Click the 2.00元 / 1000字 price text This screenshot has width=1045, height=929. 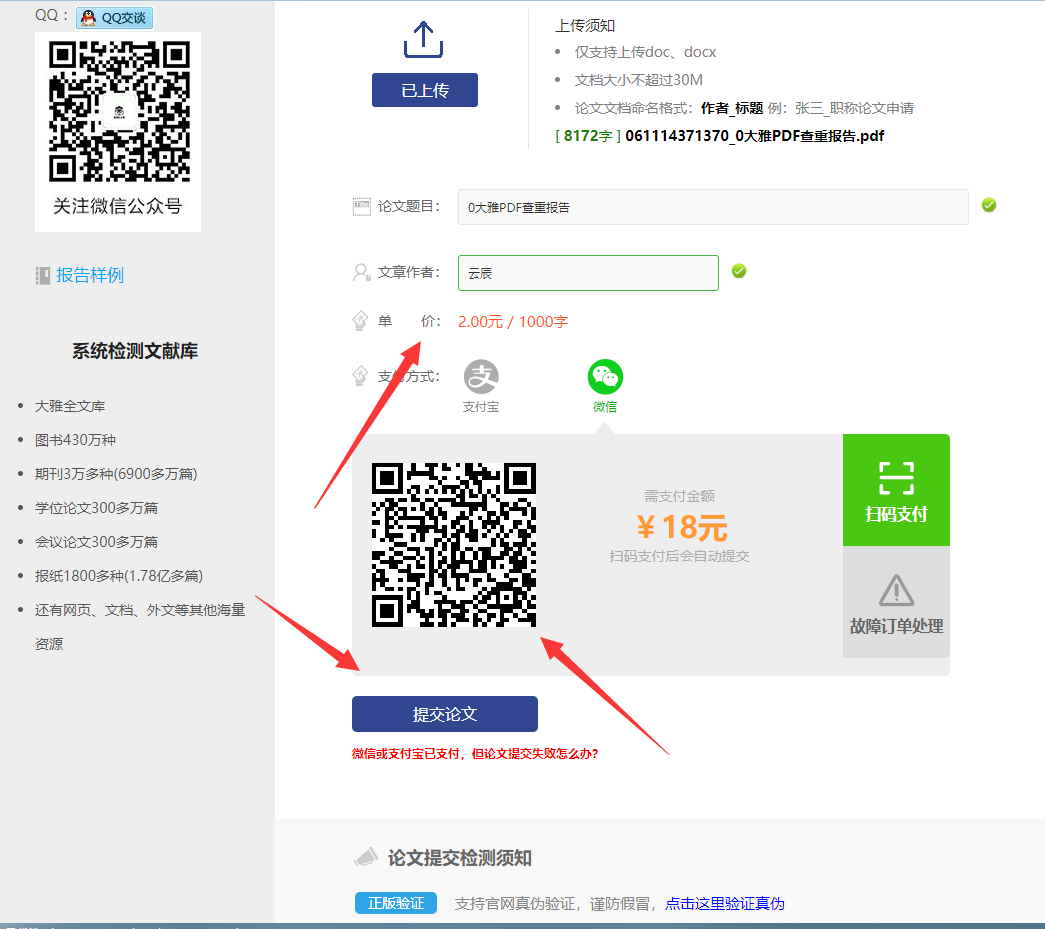[513, 322]
